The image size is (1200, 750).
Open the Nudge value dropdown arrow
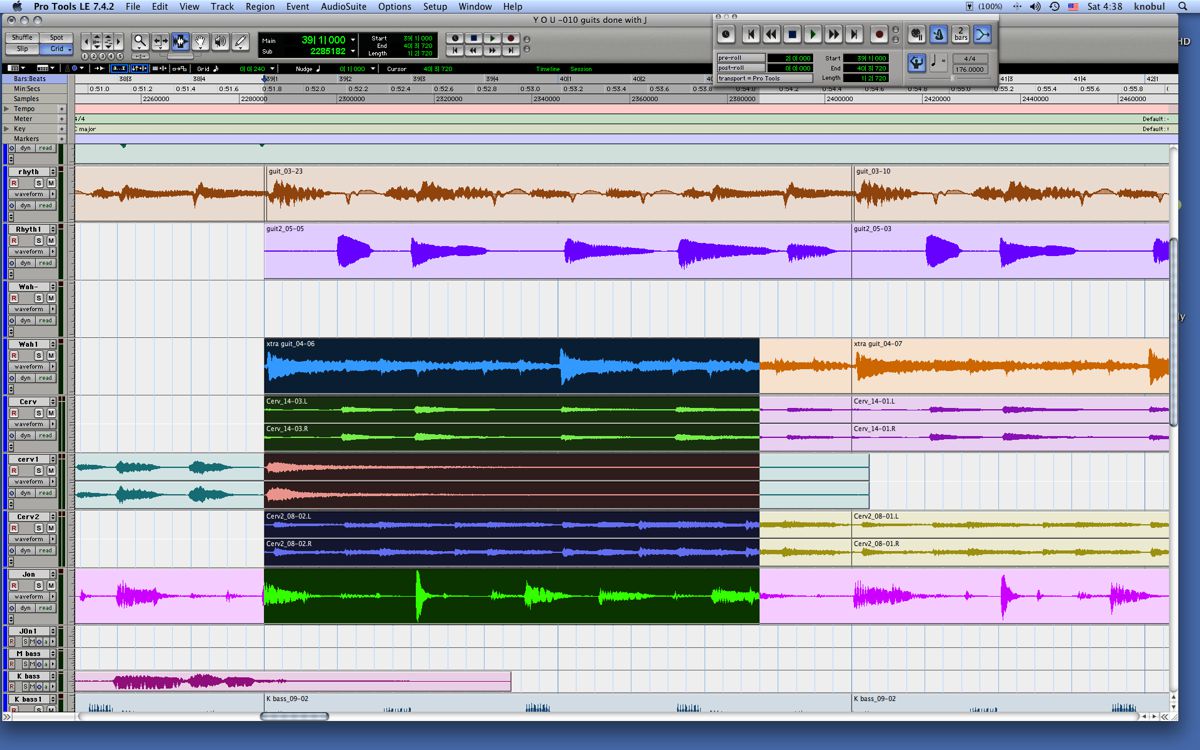coord(374,68)
